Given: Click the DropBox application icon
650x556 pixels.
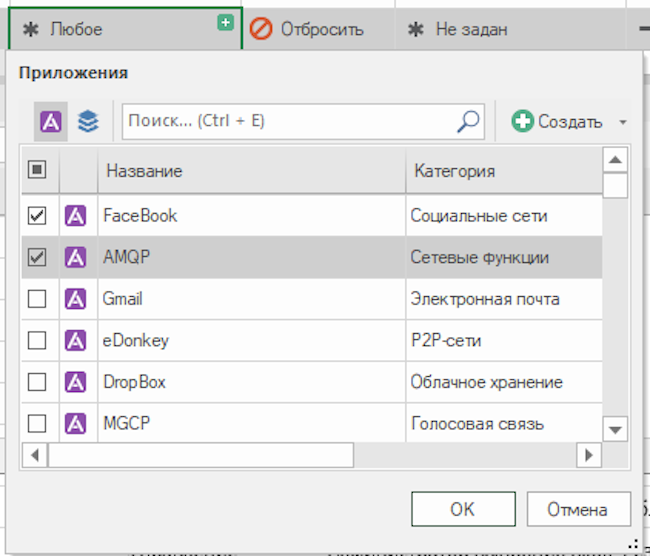Looking at the screenshot, I should (x=76, y=382).
